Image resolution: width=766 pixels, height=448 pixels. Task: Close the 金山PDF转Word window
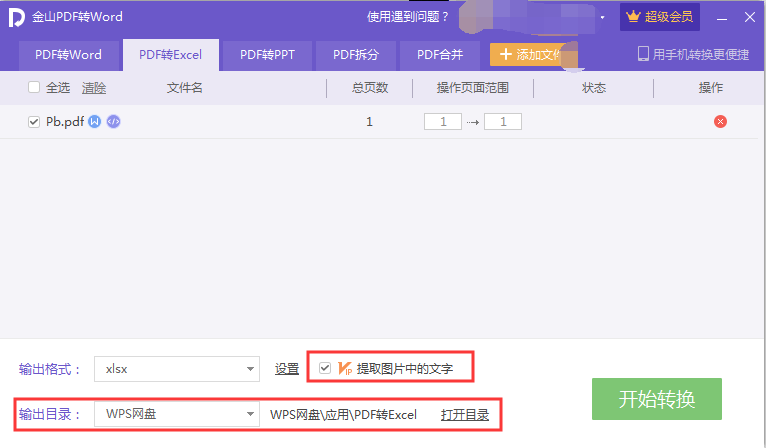(750, 17)
